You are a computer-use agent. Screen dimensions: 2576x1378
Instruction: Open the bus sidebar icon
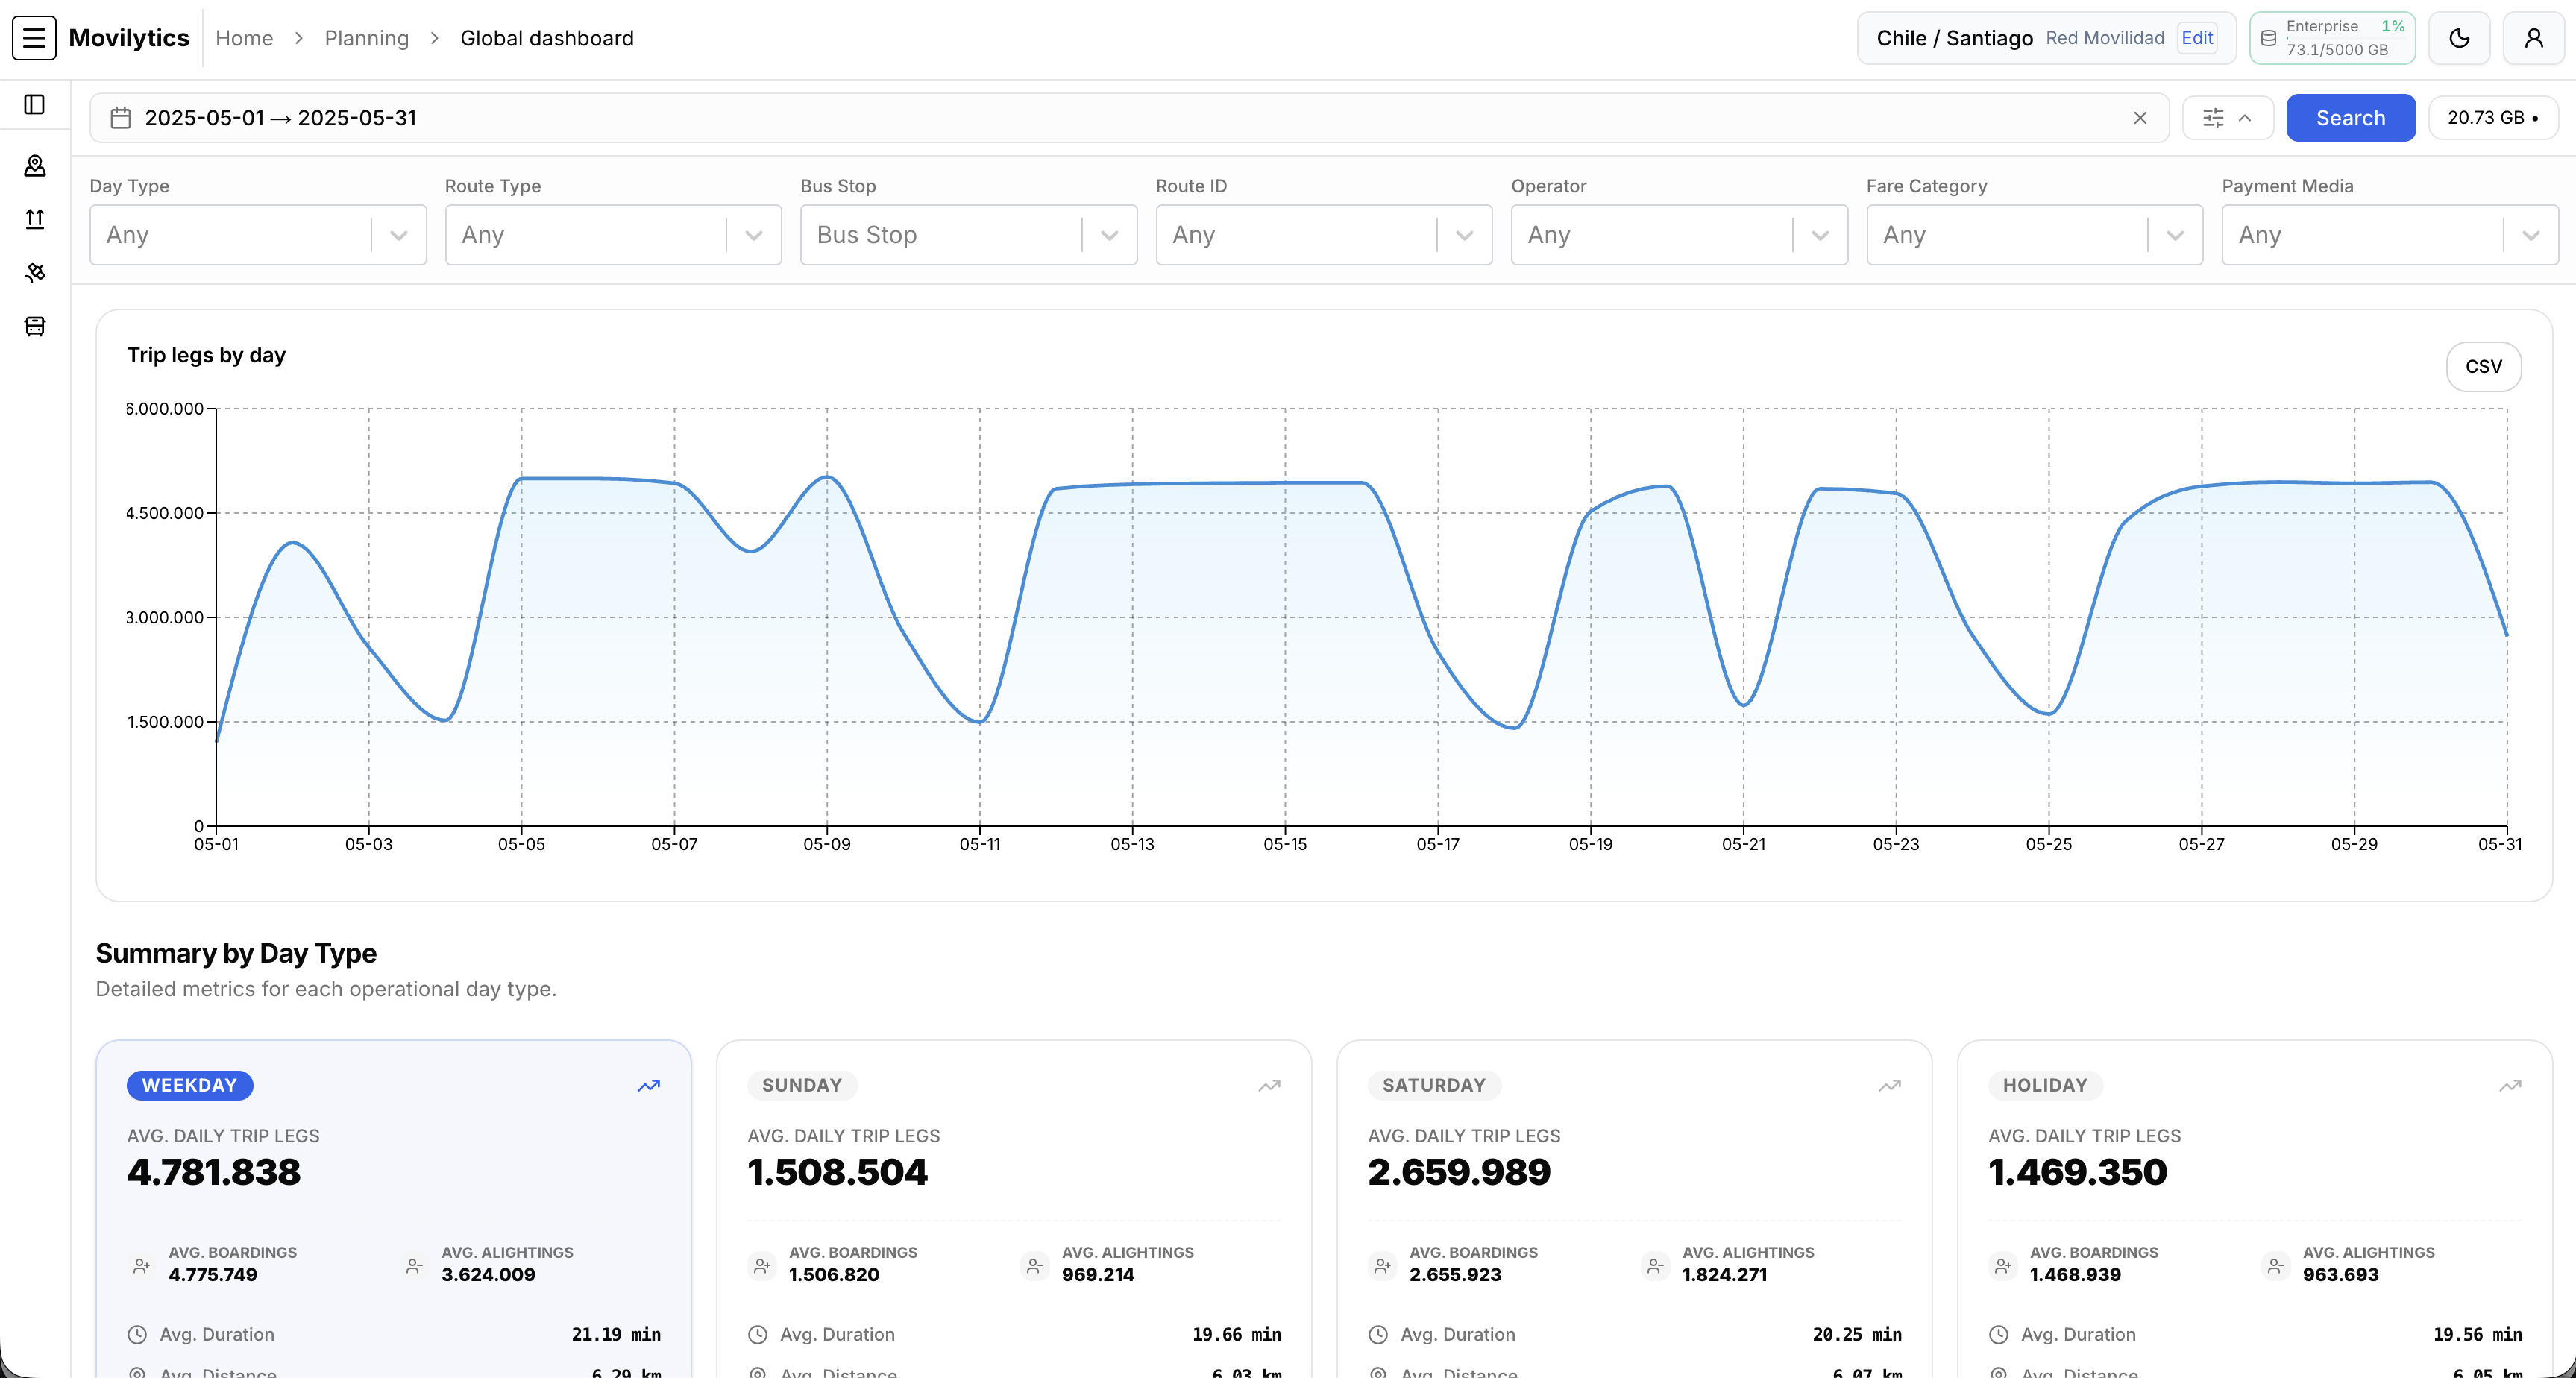click(35, 326)
